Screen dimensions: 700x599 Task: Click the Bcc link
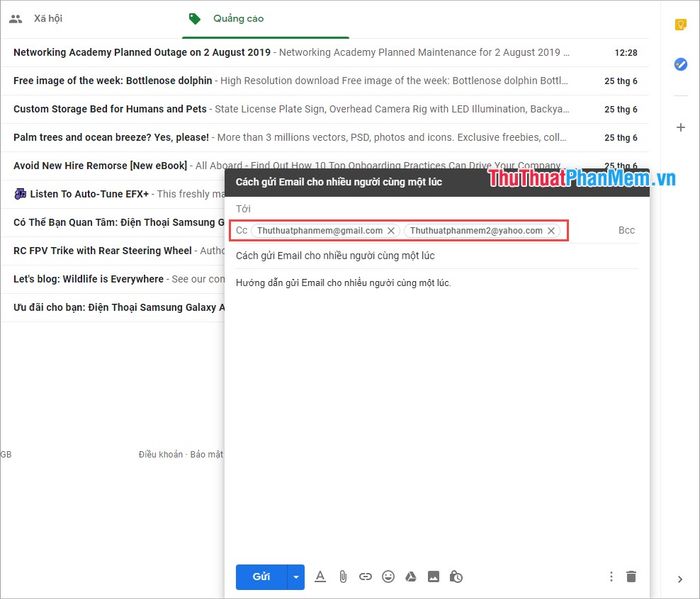click(x=626, y=230)
